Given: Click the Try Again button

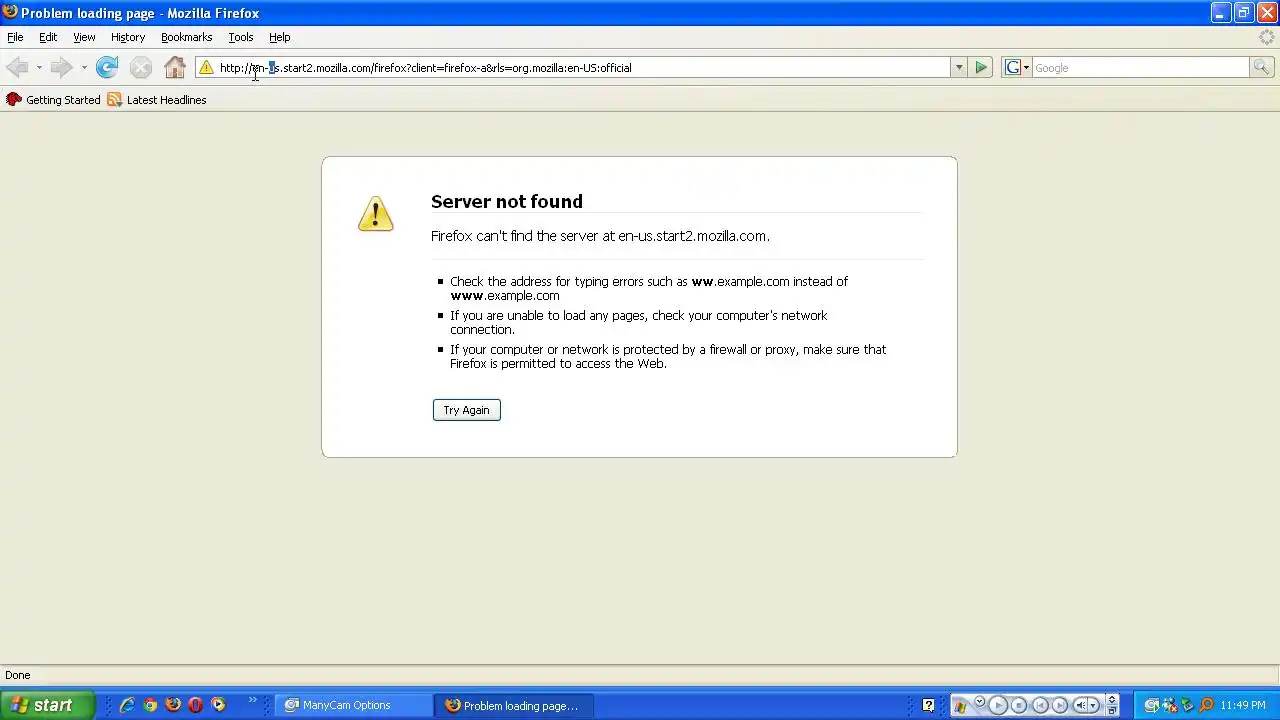Looking at the screenshot, I should pyautogui.click(x=467, y=410).
